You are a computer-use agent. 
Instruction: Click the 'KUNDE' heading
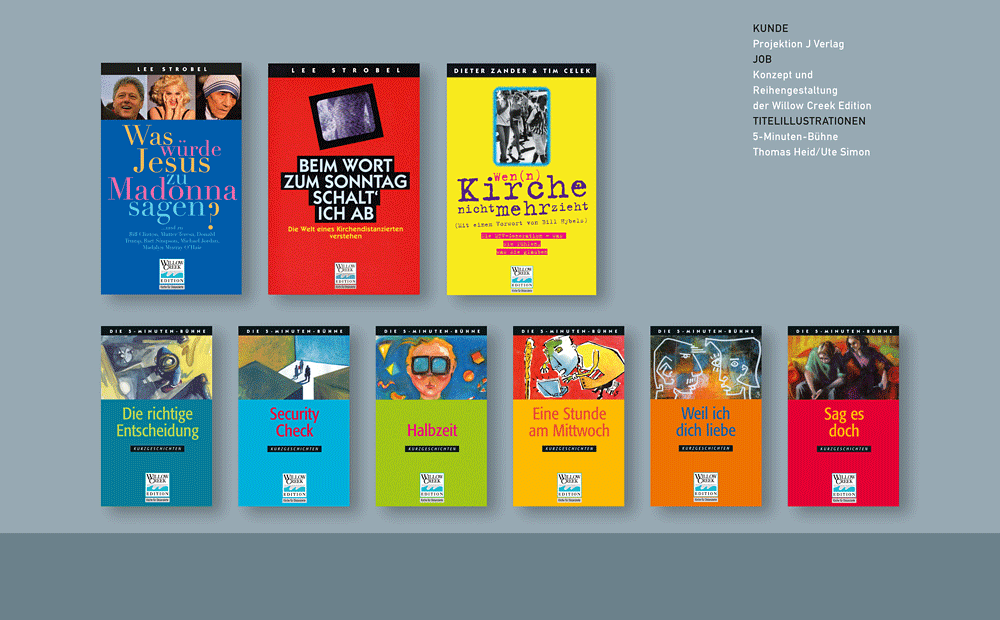pos(770,28)
